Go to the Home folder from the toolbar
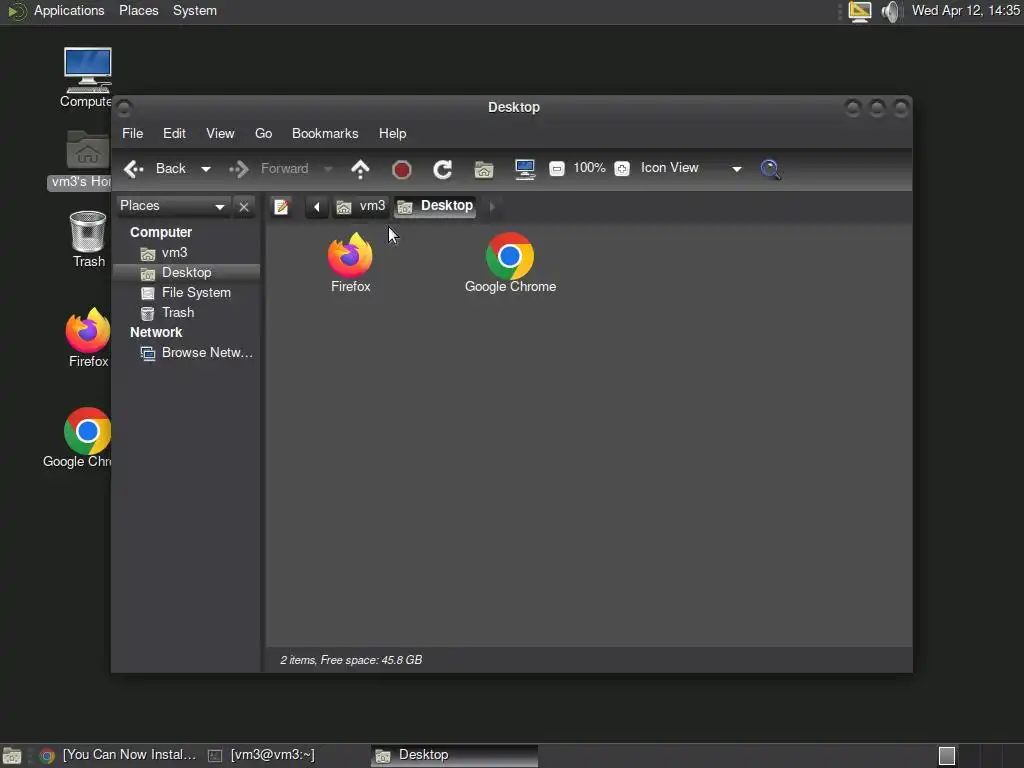1024x768 pixels. pos(484,170)
